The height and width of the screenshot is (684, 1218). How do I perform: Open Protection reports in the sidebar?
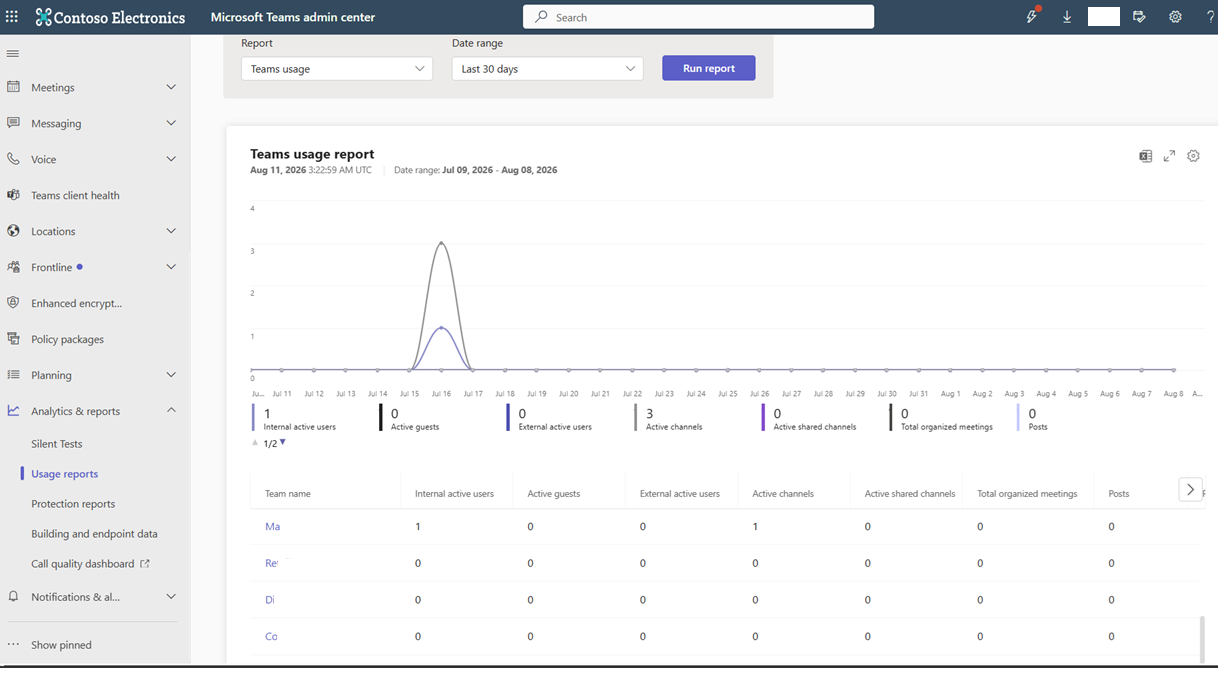coord(73,504)
